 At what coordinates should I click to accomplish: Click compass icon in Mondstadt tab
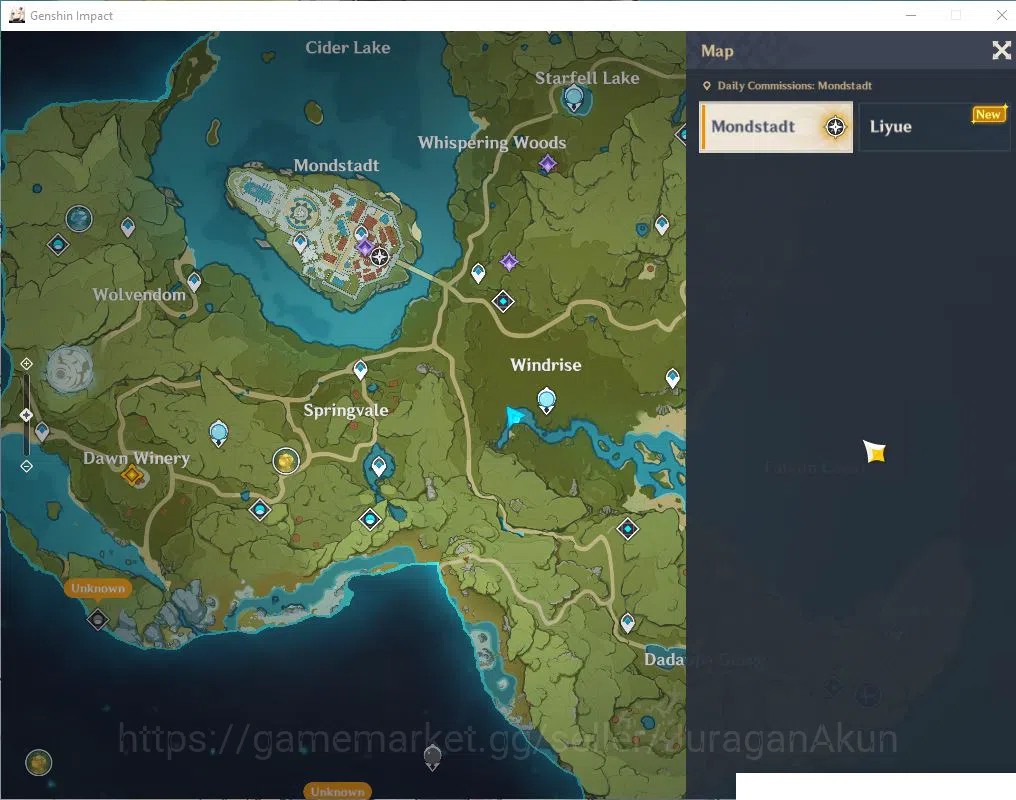click(835, 127)
